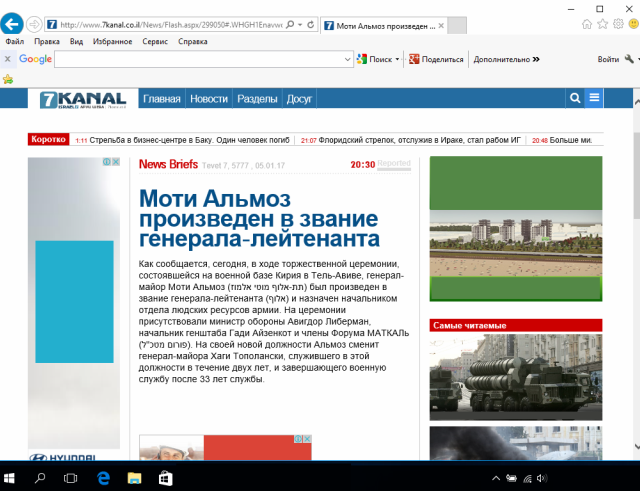This screenshot has width=640, height=491.
Task: Click the Коротко ticker label
Action: click(48, 139)
